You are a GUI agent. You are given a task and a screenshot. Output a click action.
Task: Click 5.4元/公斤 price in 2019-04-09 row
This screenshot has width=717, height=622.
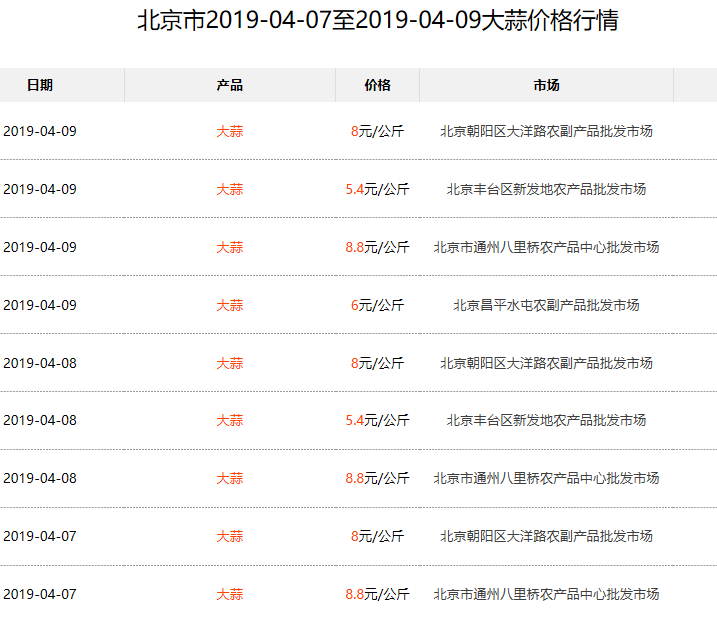(377, 189)
